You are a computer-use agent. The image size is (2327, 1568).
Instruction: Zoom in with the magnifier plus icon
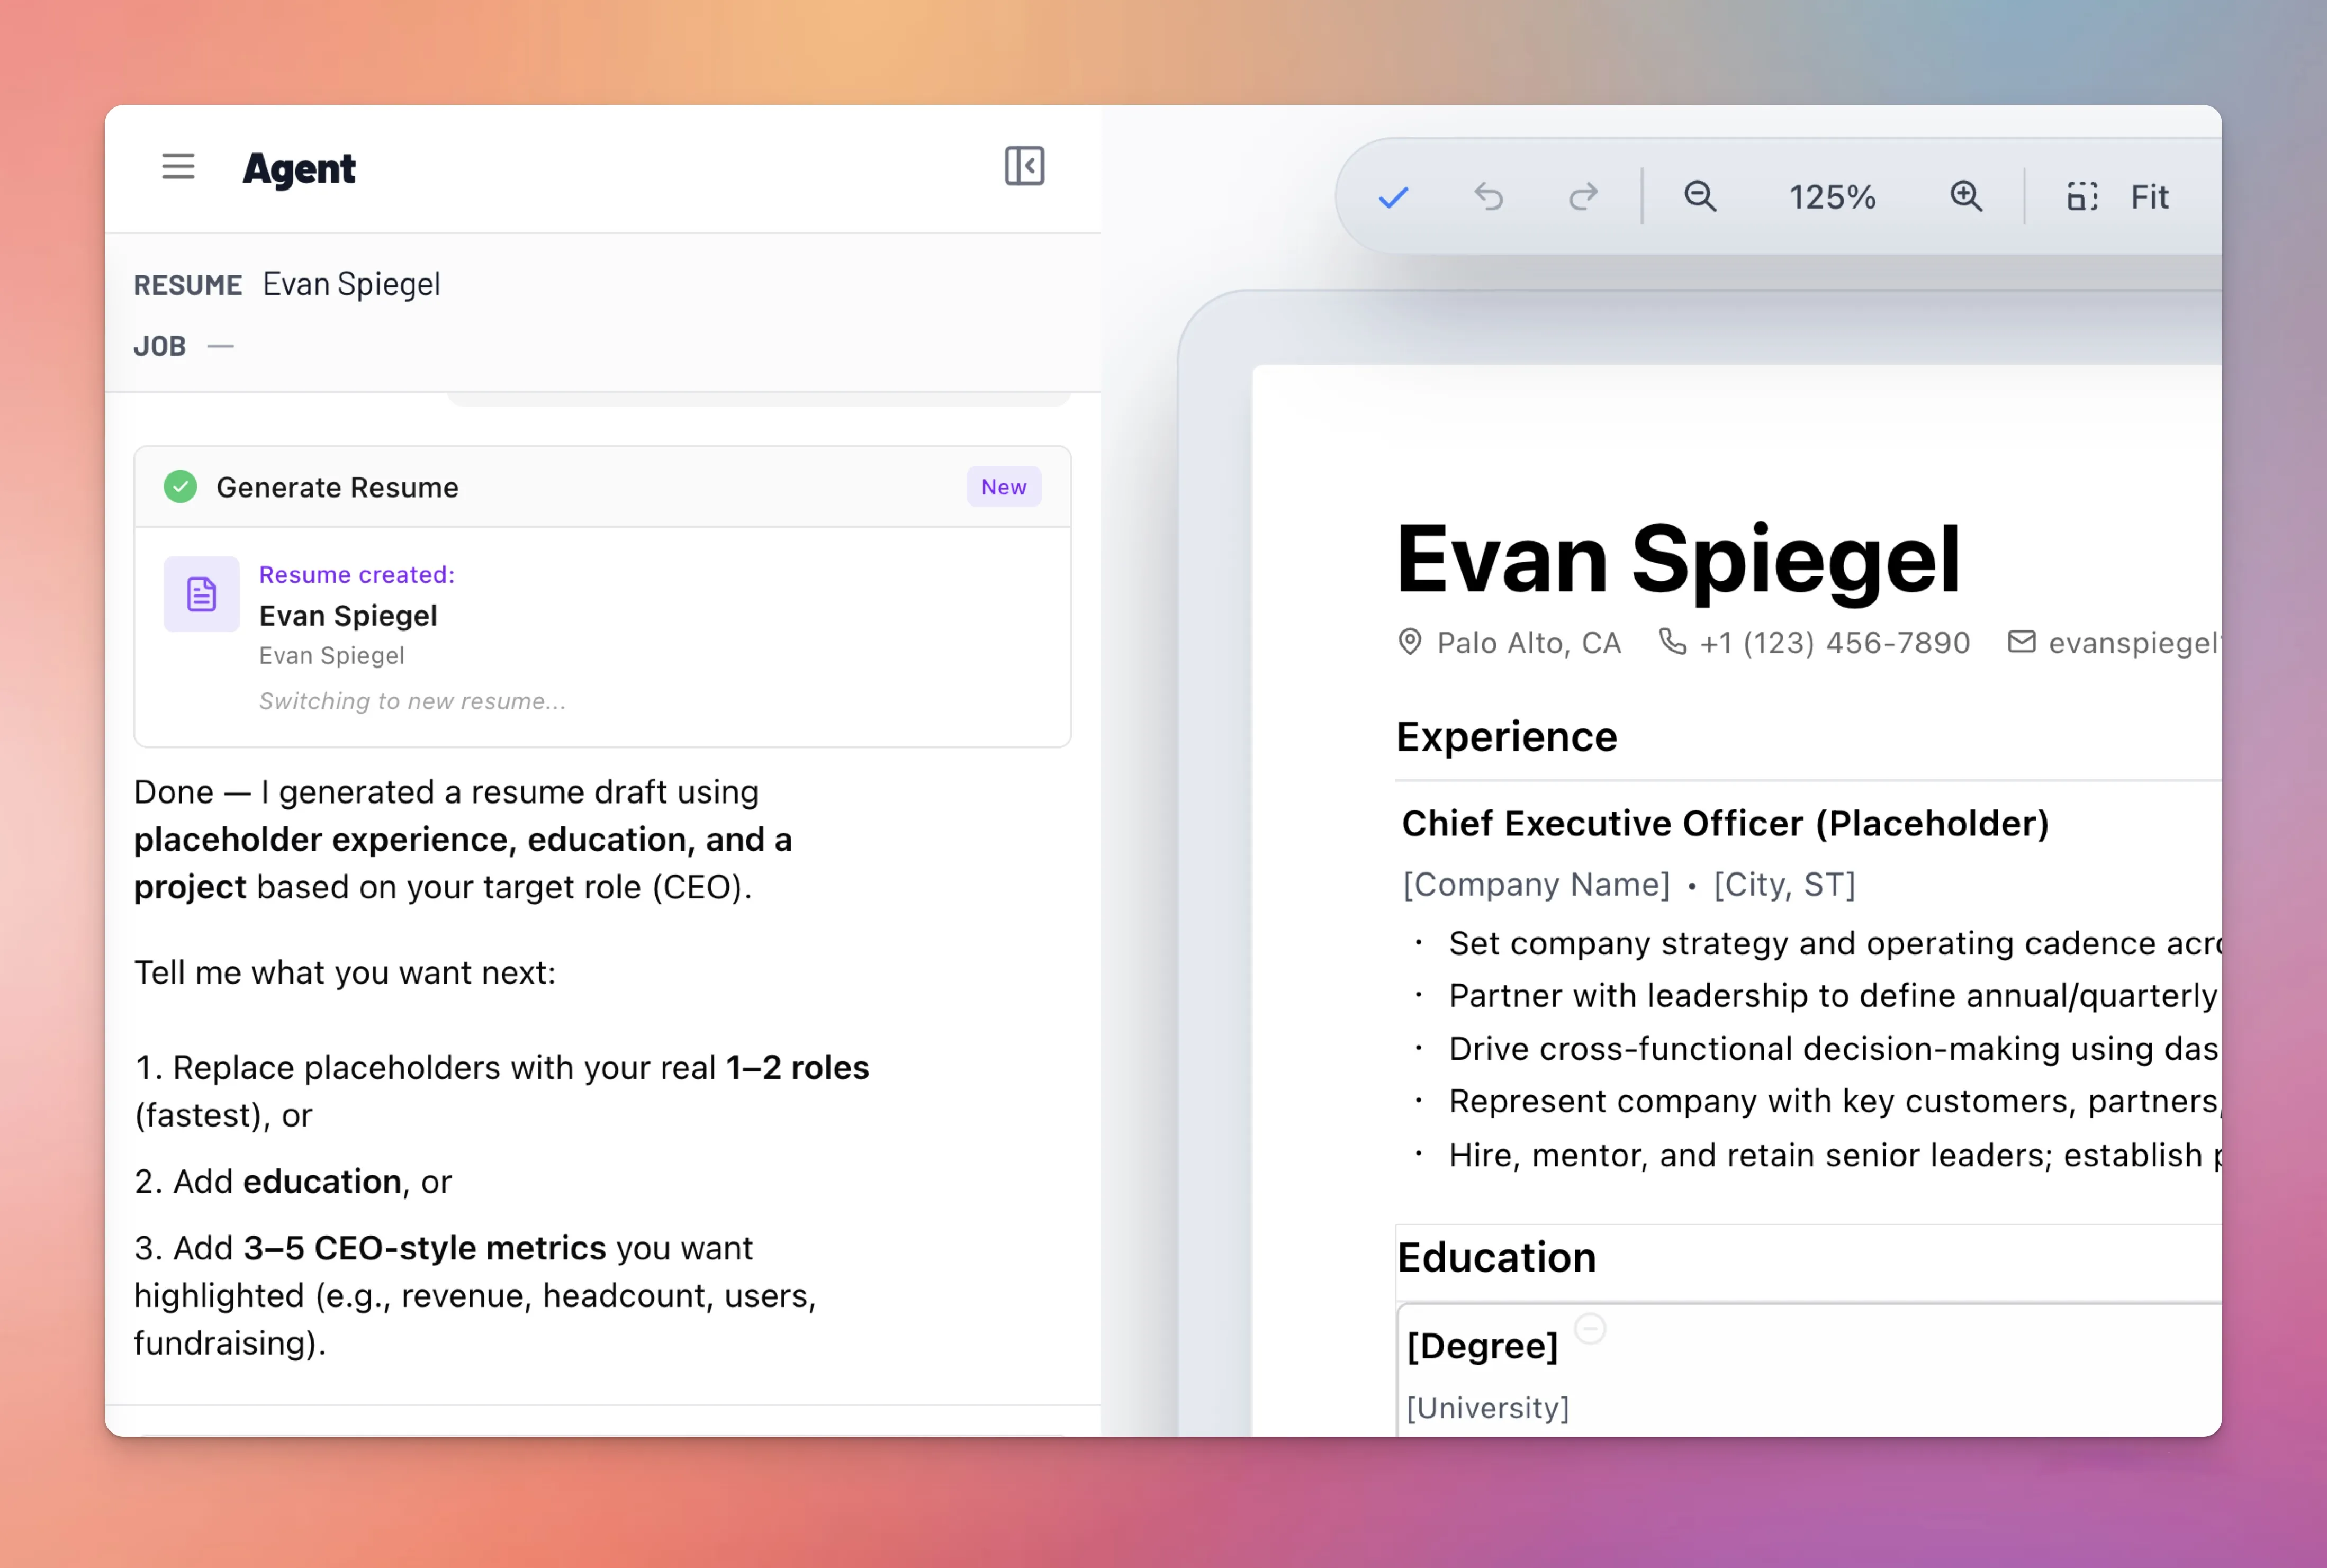[1966, 197]
